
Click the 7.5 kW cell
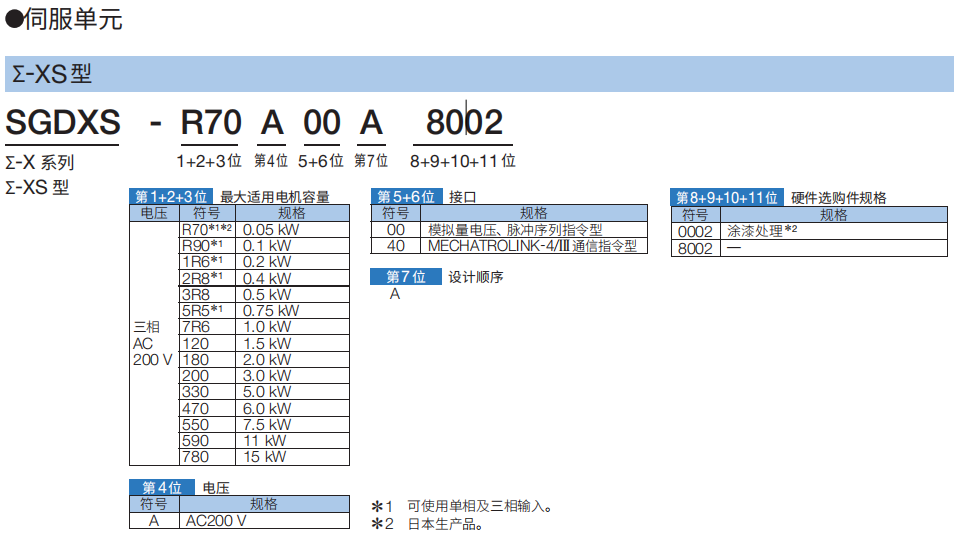(x=293, y=425)
